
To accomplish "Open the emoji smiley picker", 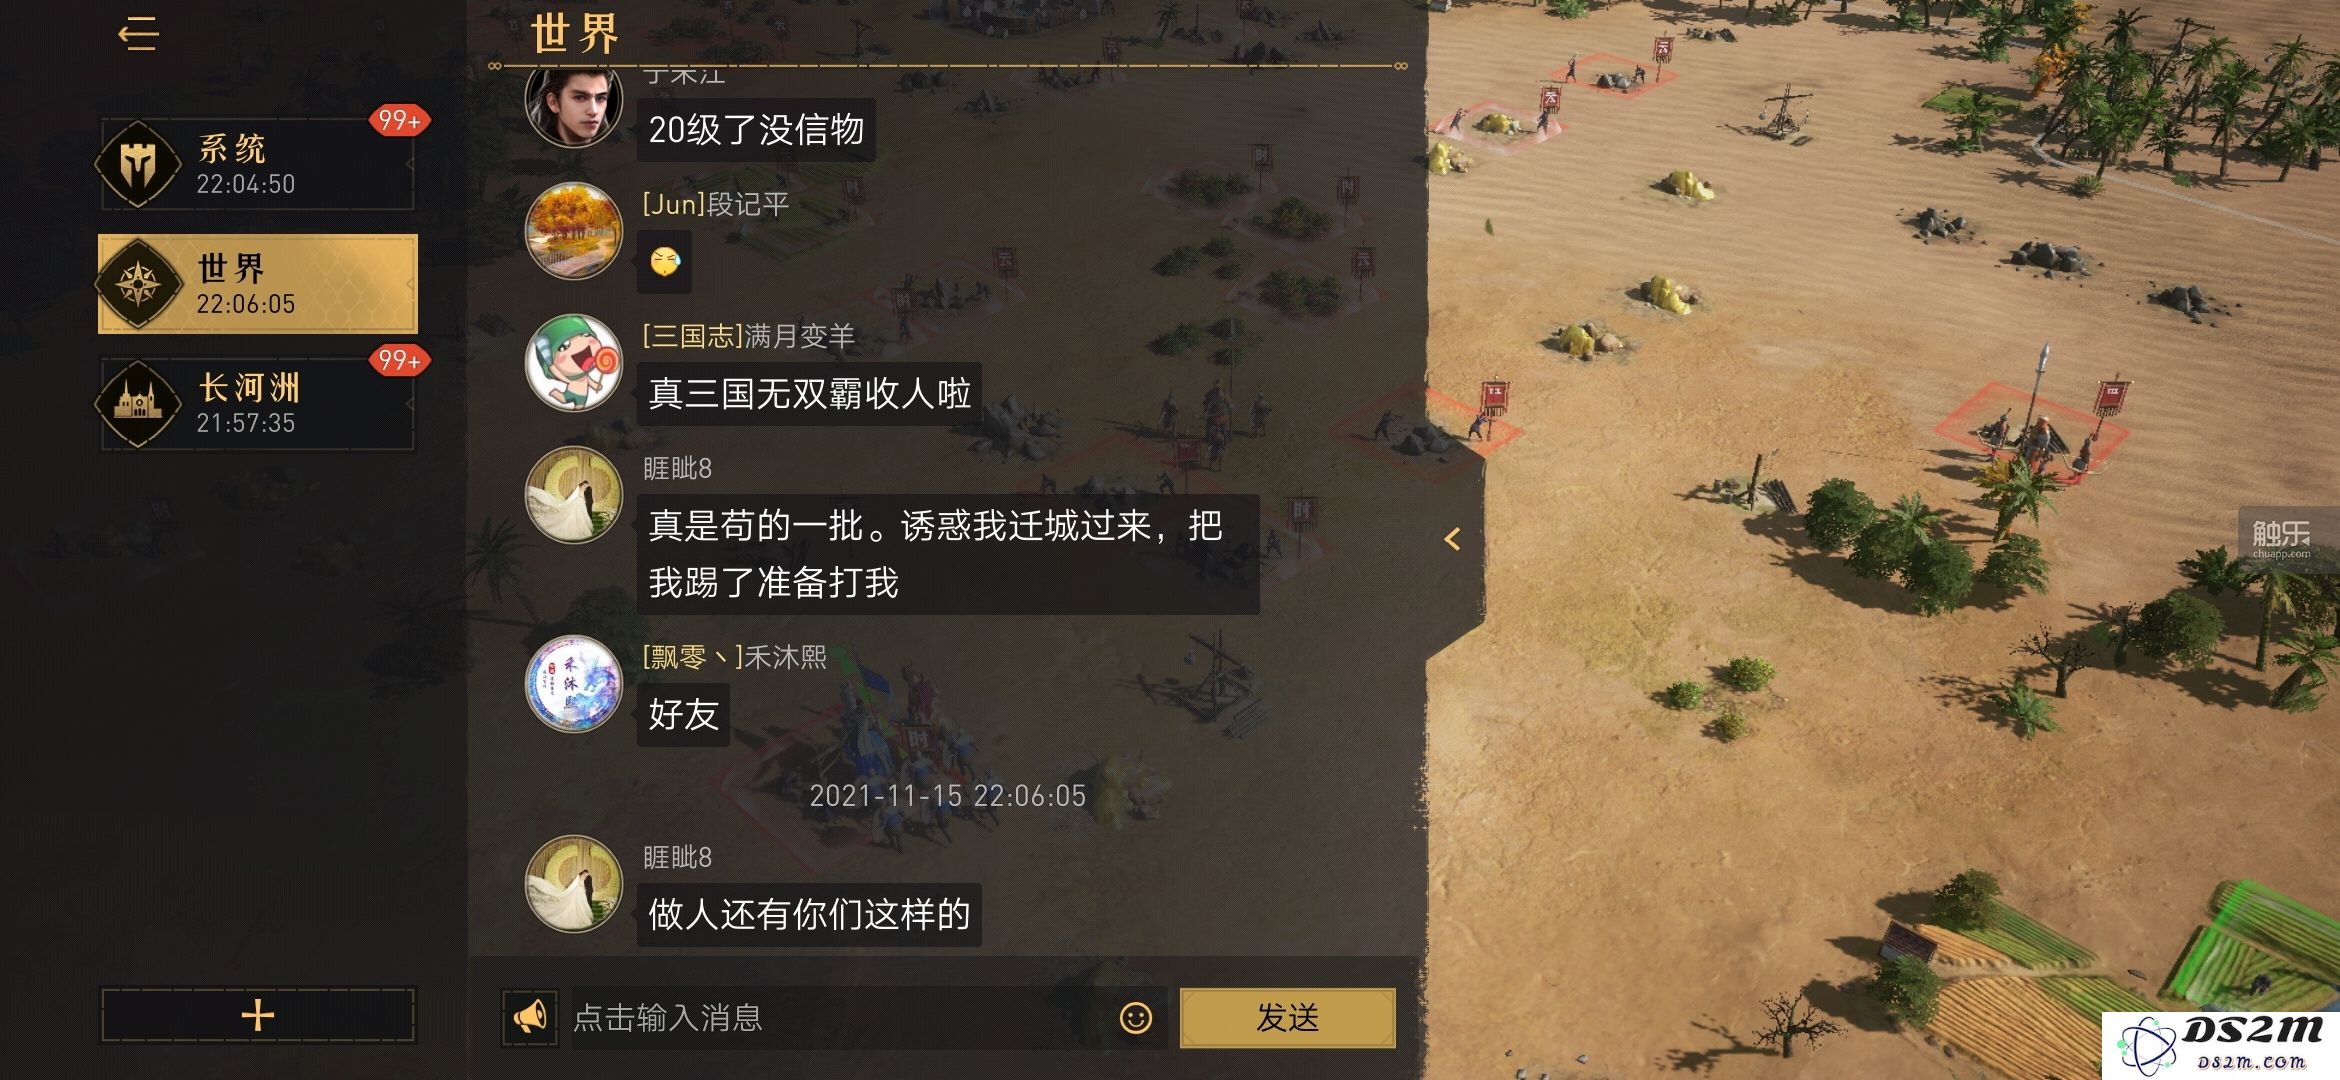I will point(1135,1018).
